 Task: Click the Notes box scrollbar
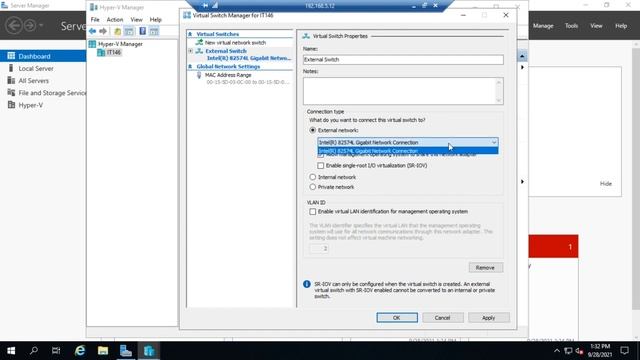click(x=499, y=91)
